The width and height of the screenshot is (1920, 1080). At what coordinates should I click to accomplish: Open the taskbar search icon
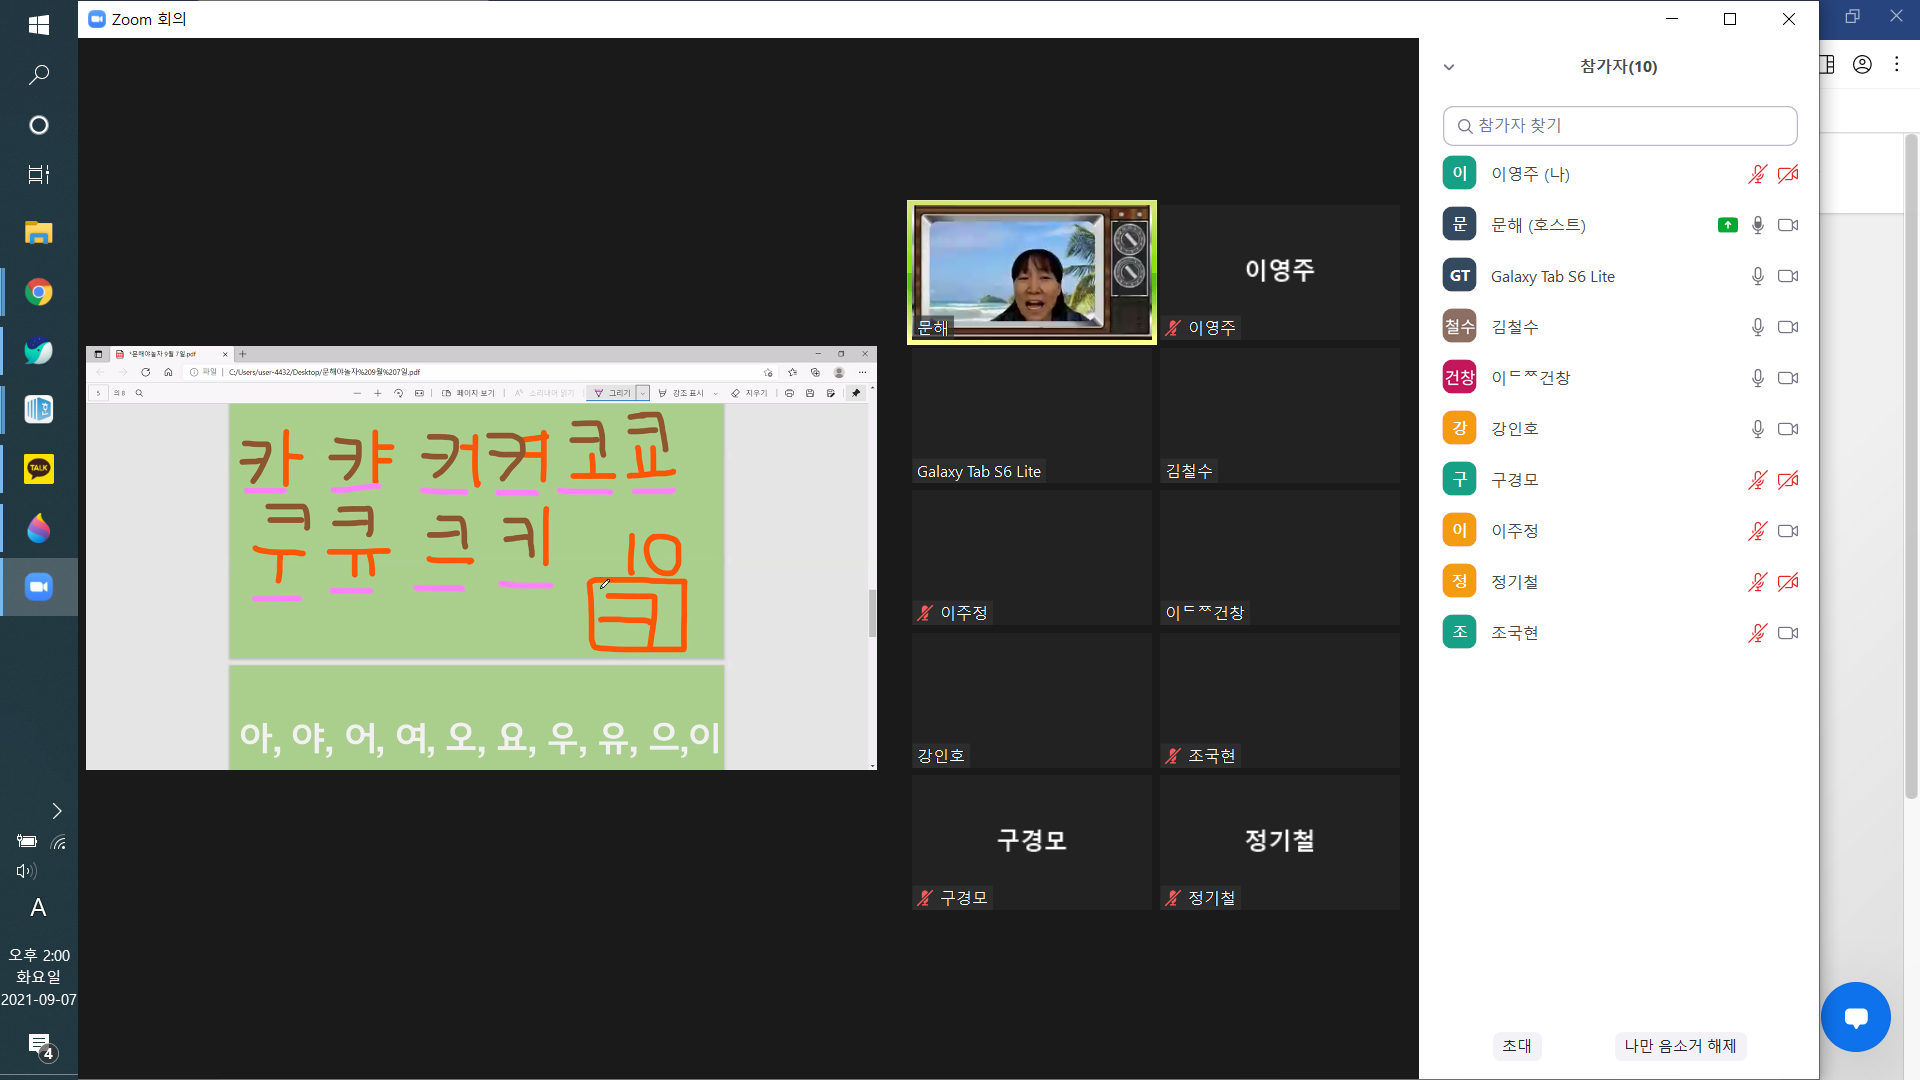pyautogui.click(x=39, y=75)
